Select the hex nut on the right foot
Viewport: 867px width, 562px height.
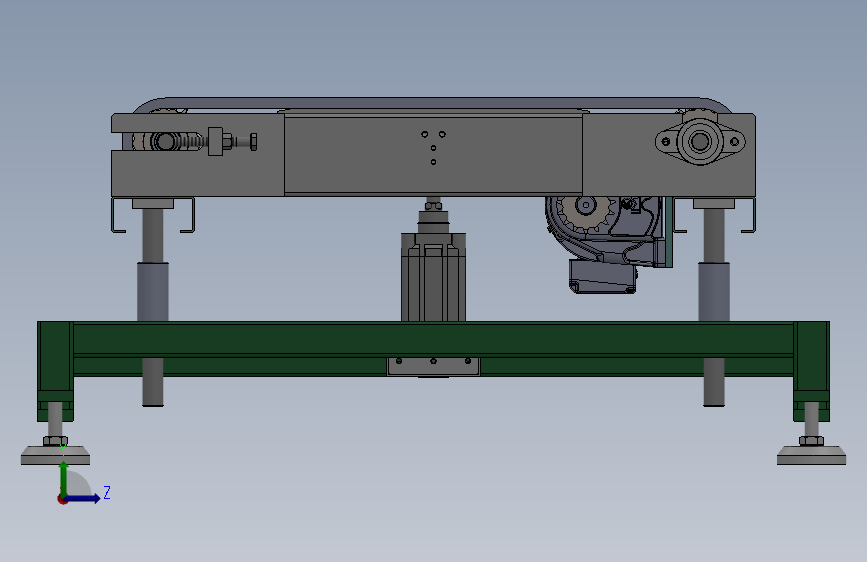pos(811,441)
